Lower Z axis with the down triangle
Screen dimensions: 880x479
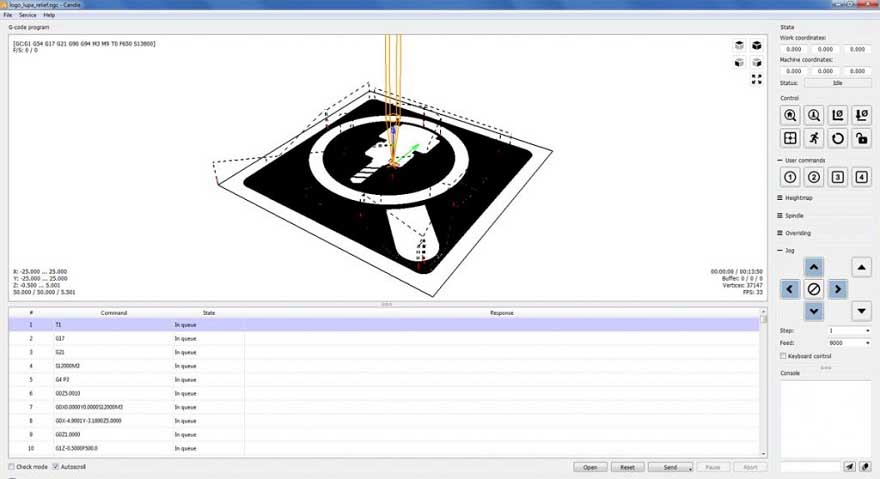point(861,311)
